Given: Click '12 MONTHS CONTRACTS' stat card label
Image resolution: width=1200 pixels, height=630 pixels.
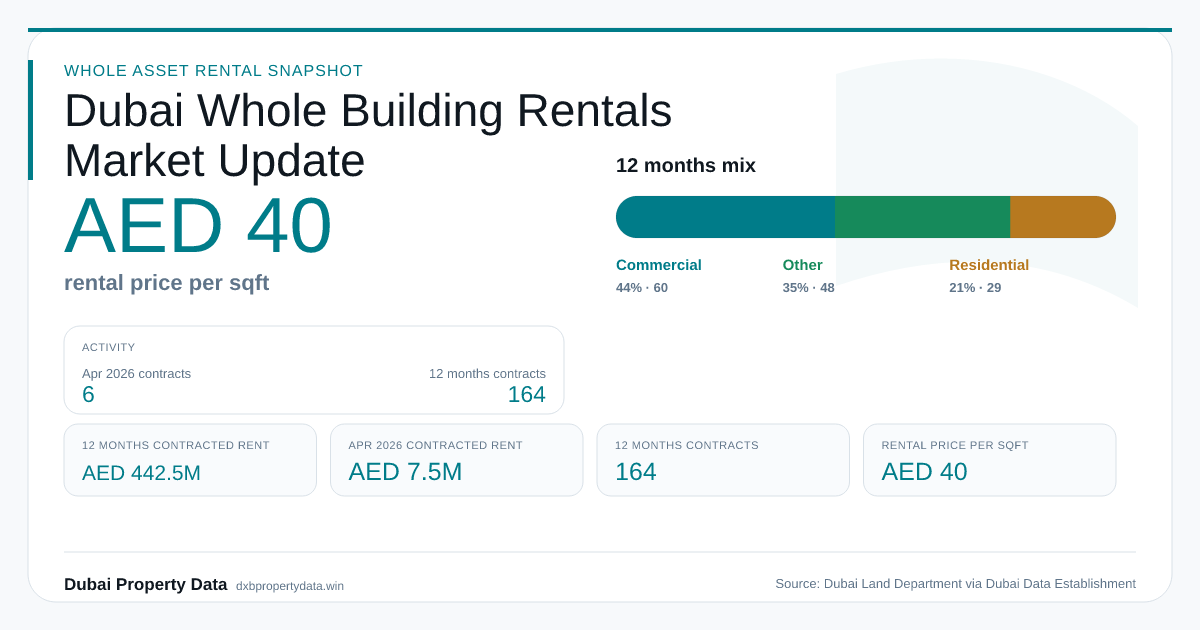Looking at the screenshot, I should coord(687,445).
